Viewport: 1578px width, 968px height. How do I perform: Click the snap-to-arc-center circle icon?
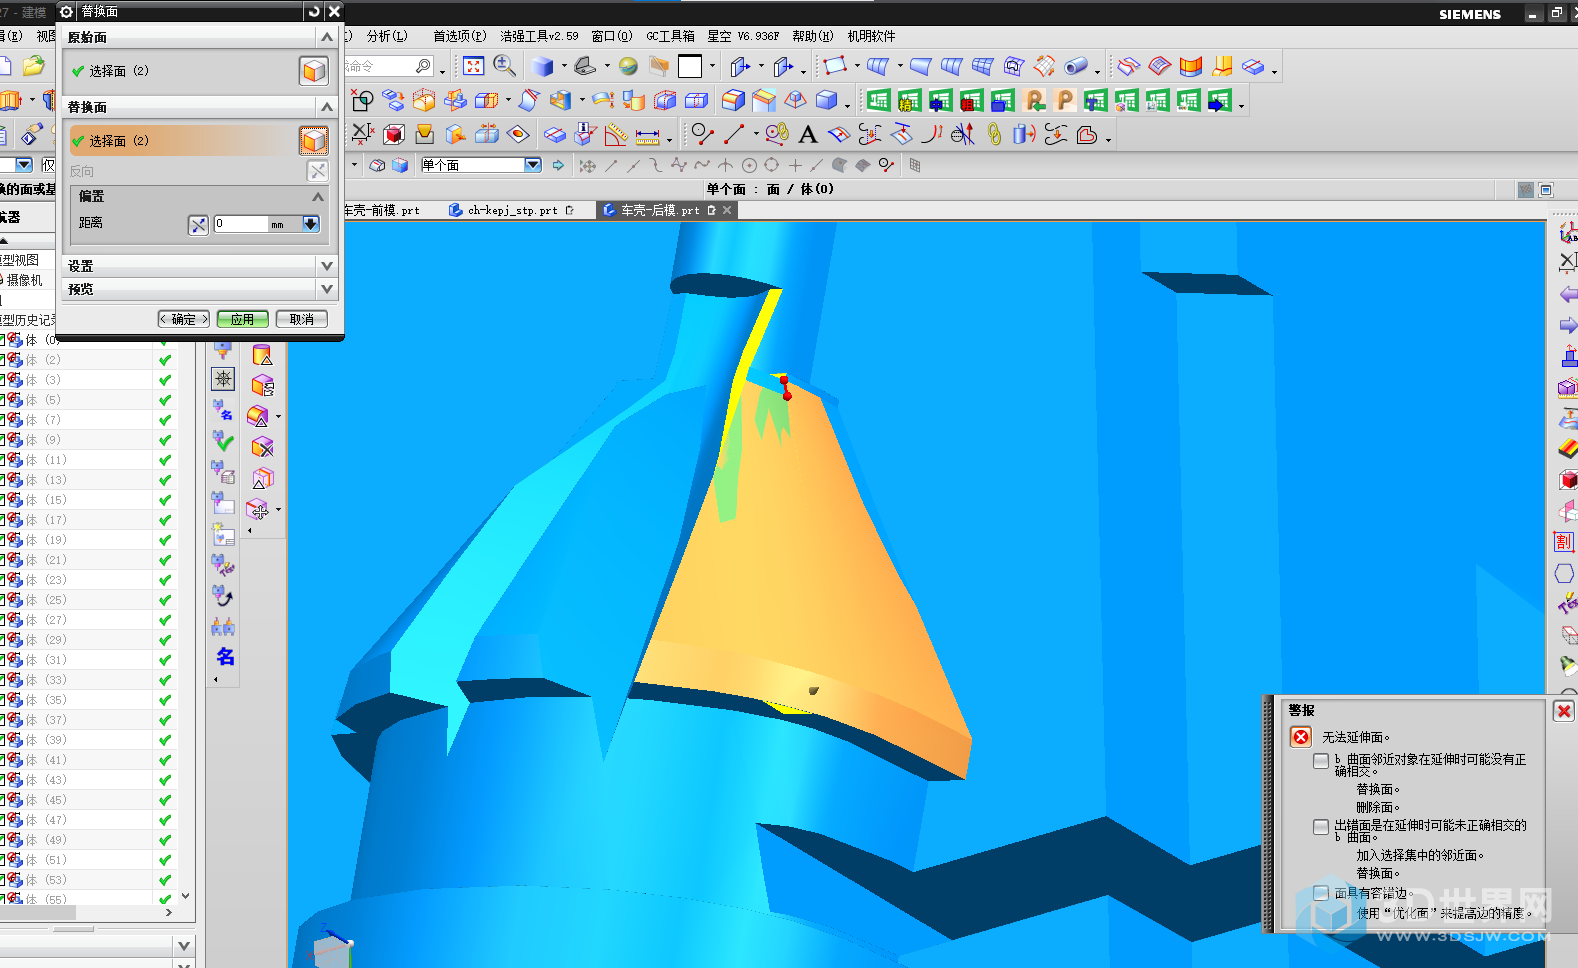(748, 166)
